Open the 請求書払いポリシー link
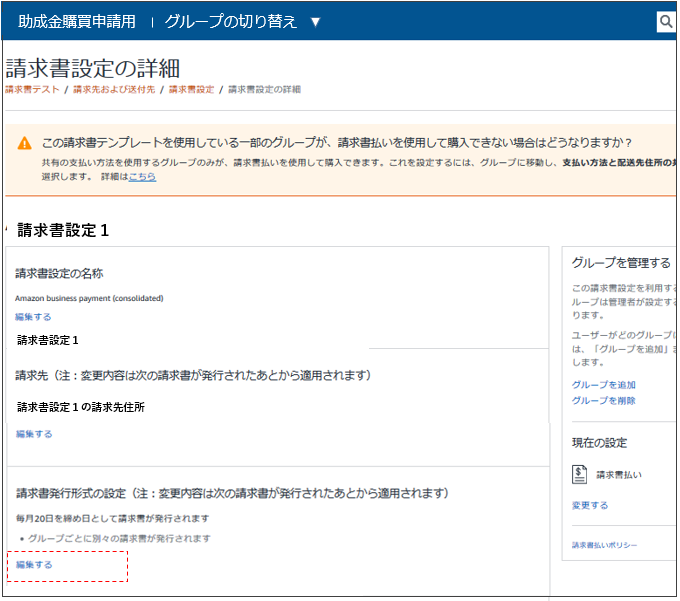 pos(605,545)
